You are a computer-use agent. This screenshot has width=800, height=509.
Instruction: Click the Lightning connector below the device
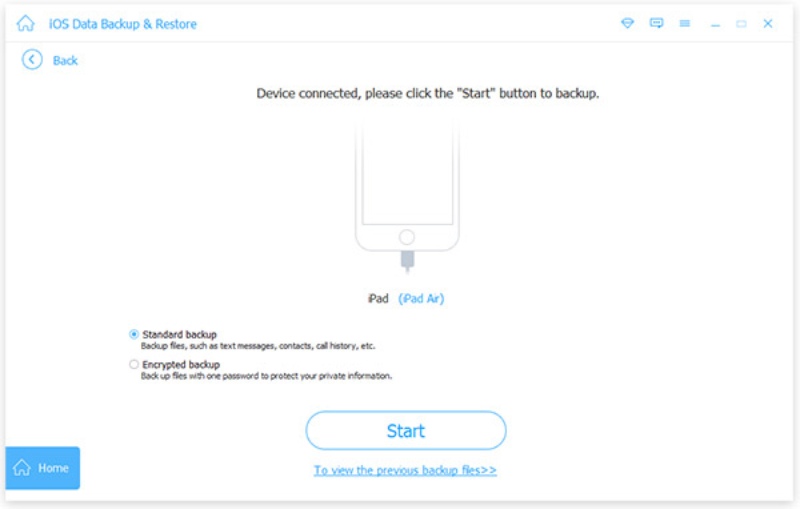click(x=406, y=262)
